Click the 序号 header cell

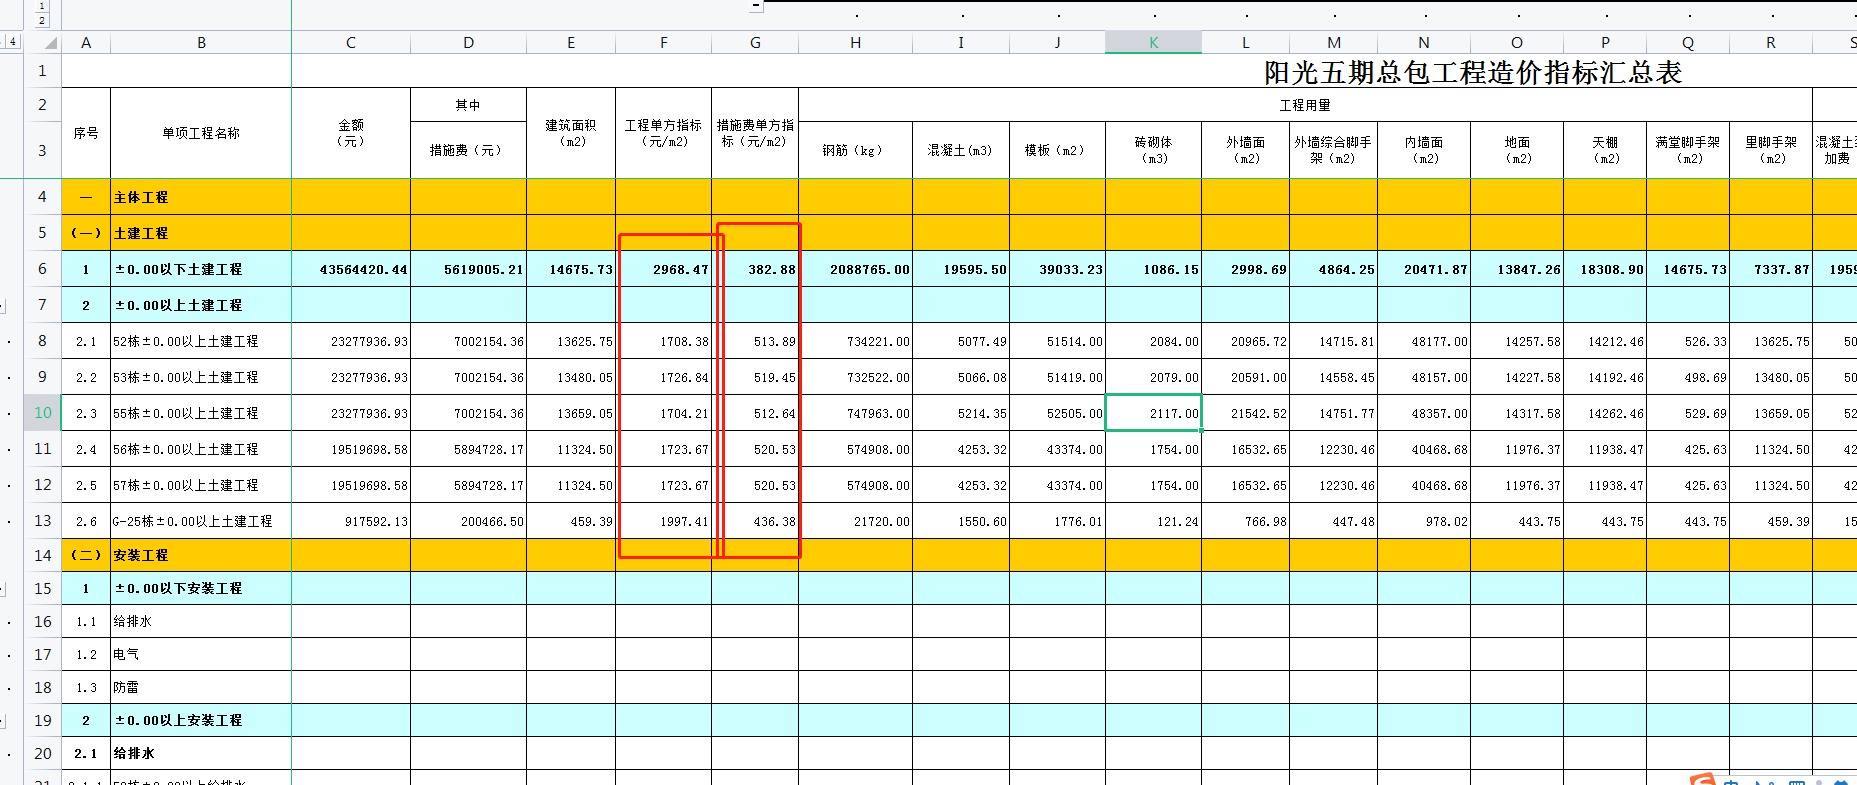[86, 133]
